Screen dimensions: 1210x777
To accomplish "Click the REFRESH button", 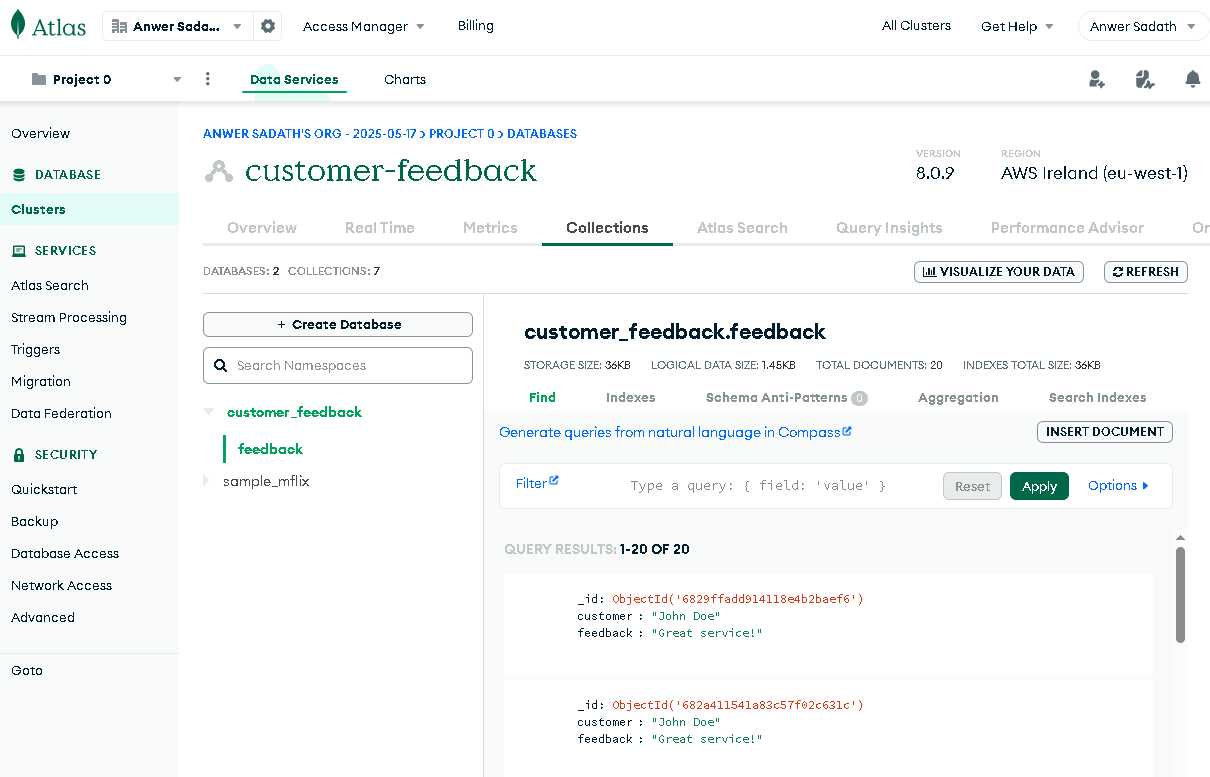I will (1146, 271).
